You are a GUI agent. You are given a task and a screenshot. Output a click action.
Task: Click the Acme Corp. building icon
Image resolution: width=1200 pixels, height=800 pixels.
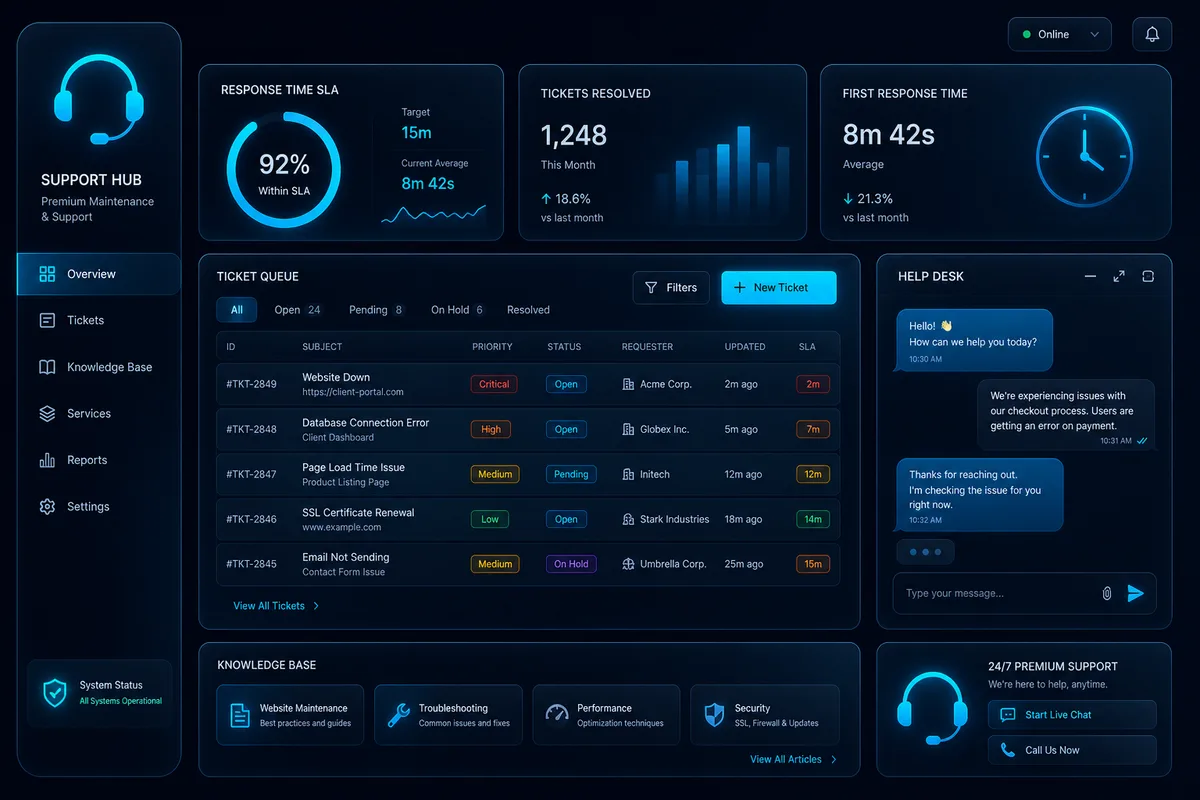point(628,384)
